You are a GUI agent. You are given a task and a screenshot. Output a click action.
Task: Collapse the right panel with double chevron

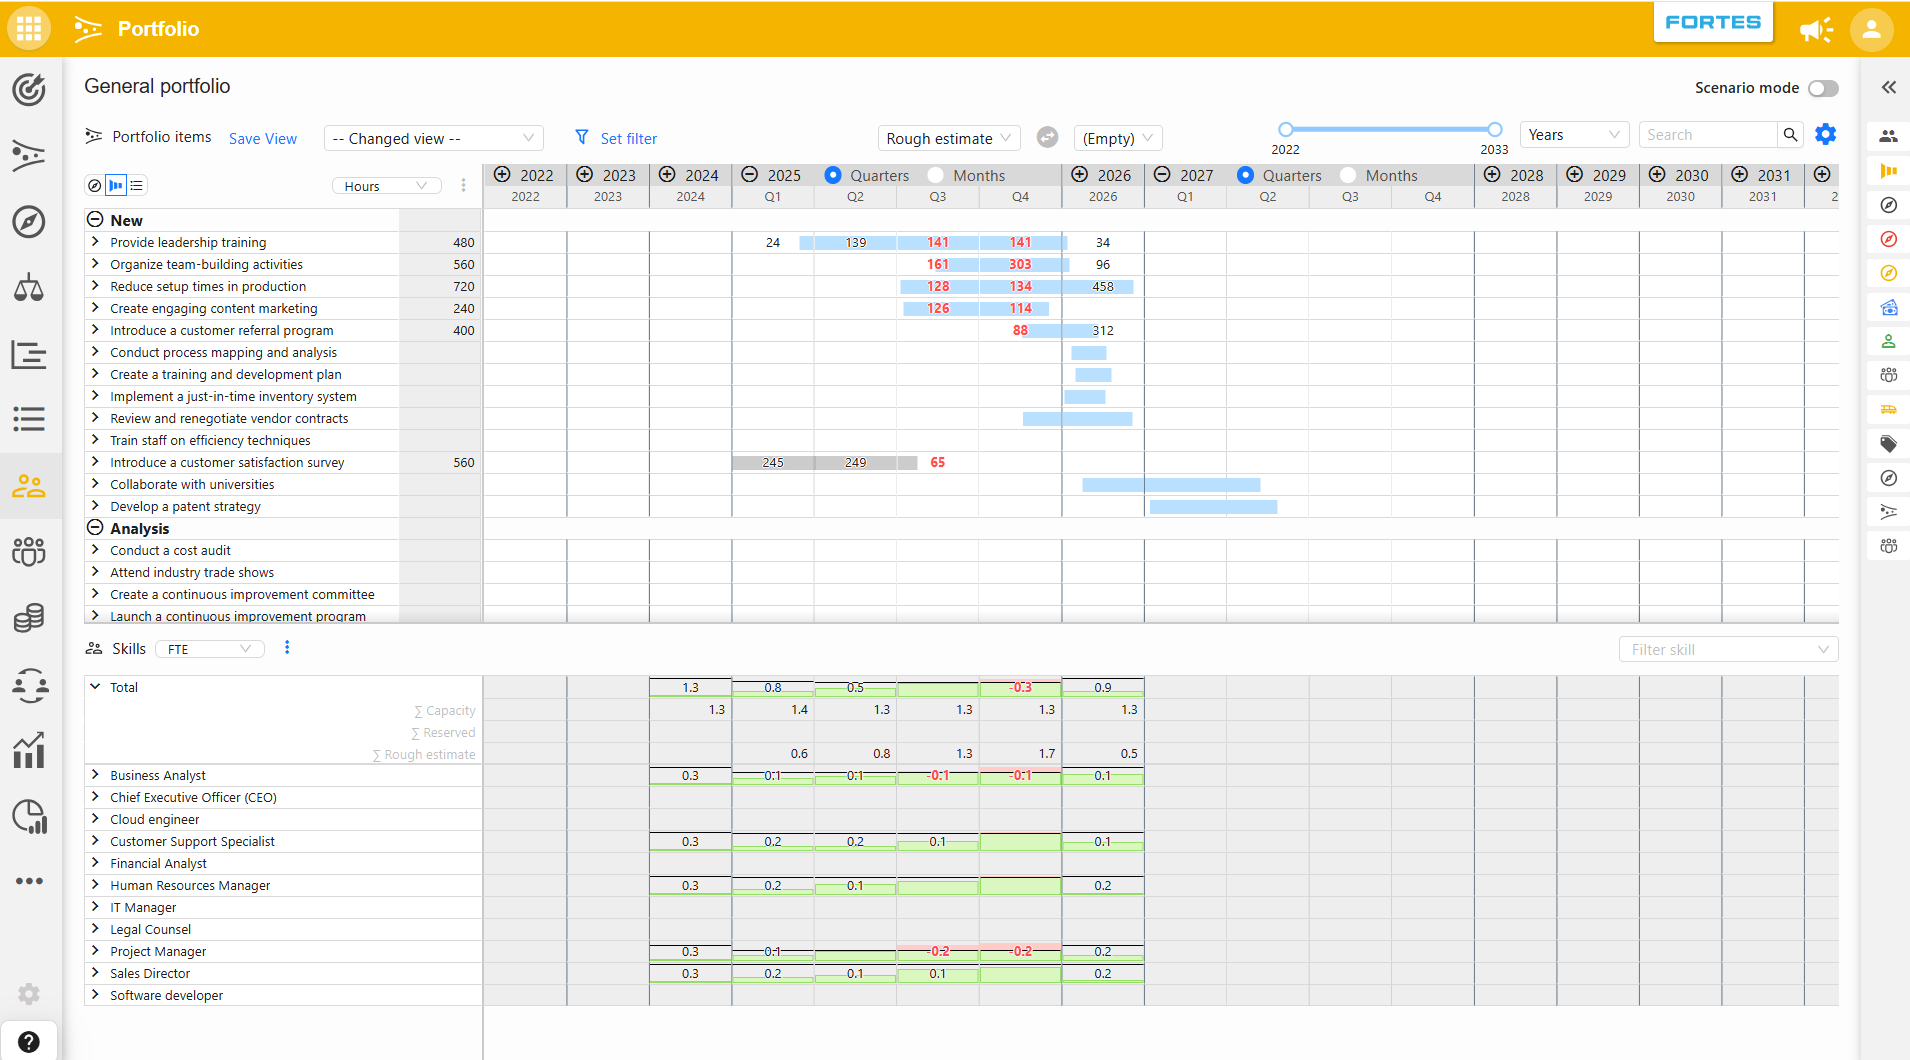[x=1888, y=87]
